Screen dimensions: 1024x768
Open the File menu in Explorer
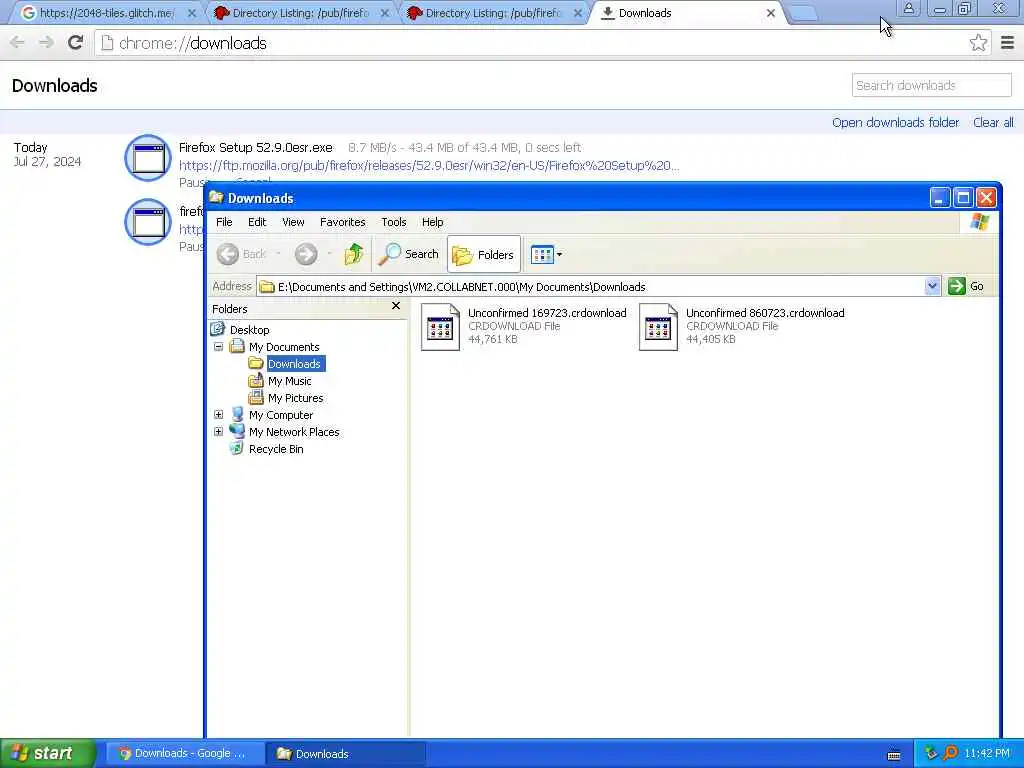tap(224, 222)
